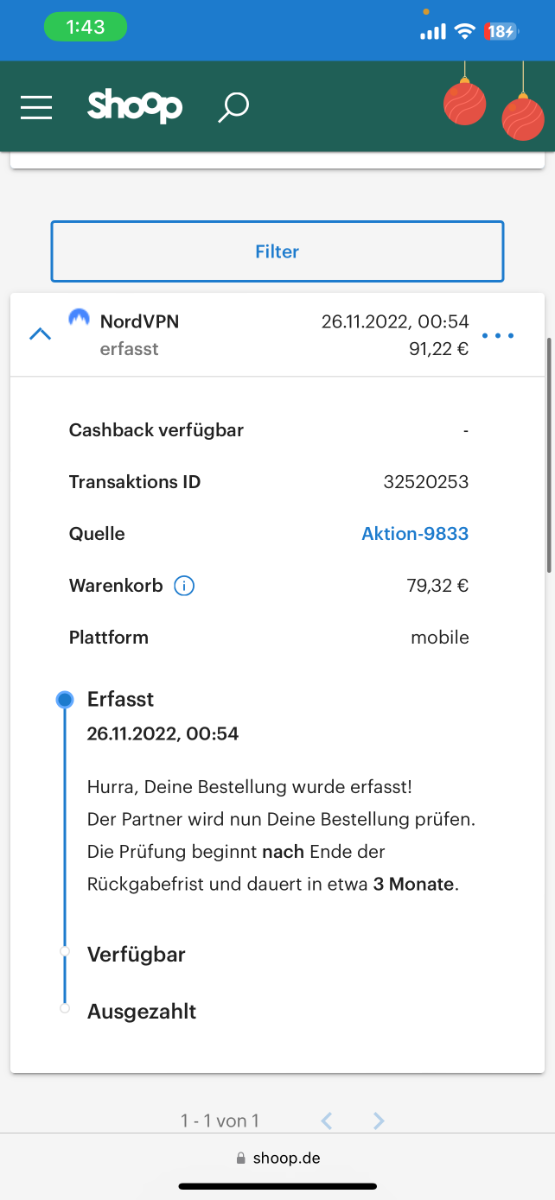Tap the Shoop logo
Viewport: 555px width, 1200px height.
point(135,106)
